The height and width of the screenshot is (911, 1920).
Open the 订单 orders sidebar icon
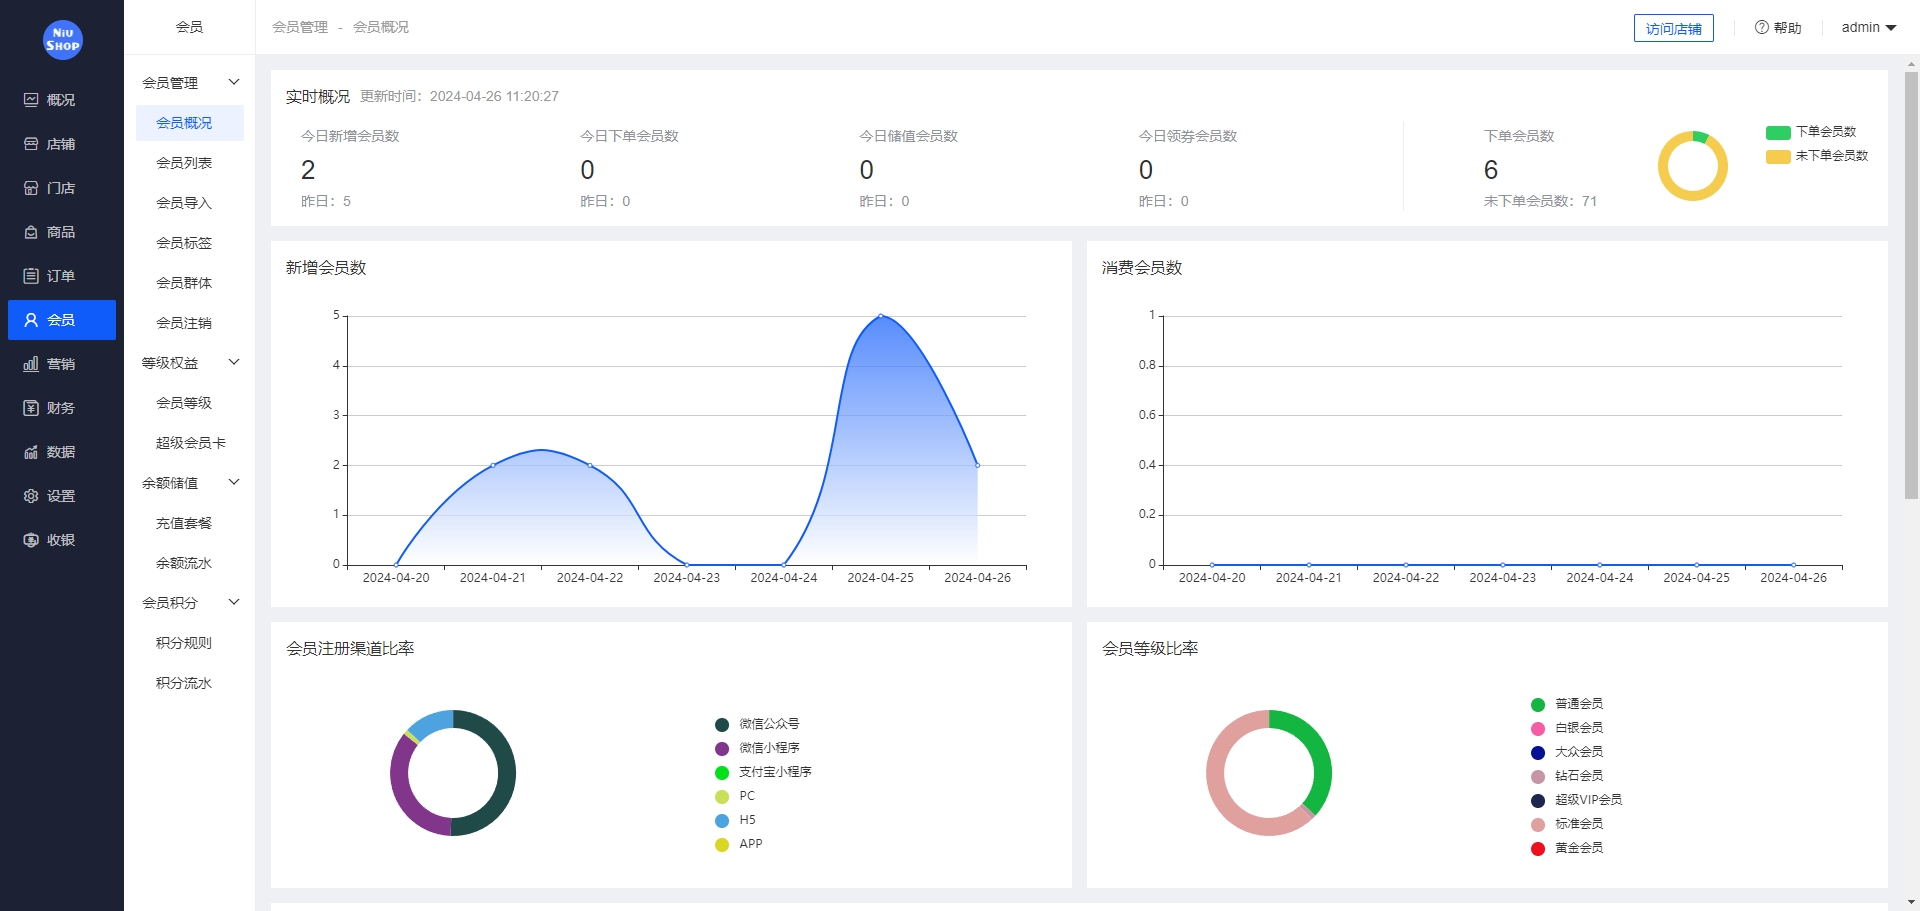pyautogui.click(x=31, y=276)
